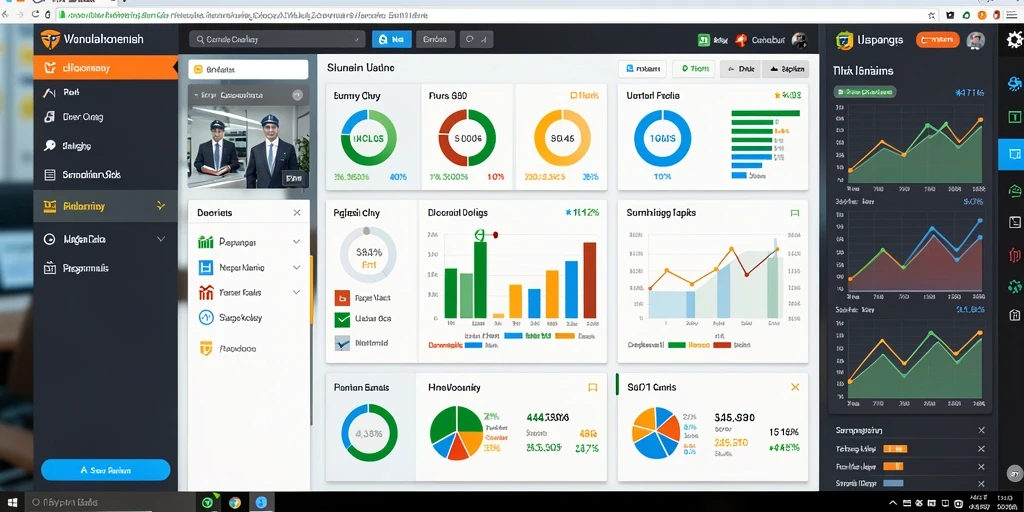1024x512 pixels.
Task: Click the blue Sear Rerien button
Action: pyautogui.click(x=106, y=470)
